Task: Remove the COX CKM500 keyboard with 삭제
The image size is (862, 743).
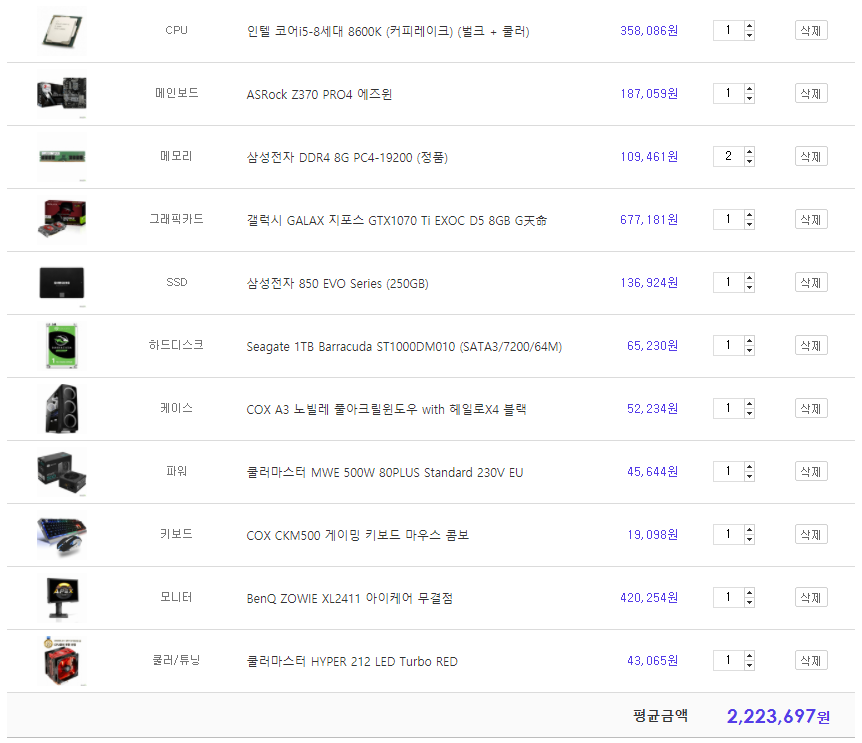Action: [x=811, y=534]
